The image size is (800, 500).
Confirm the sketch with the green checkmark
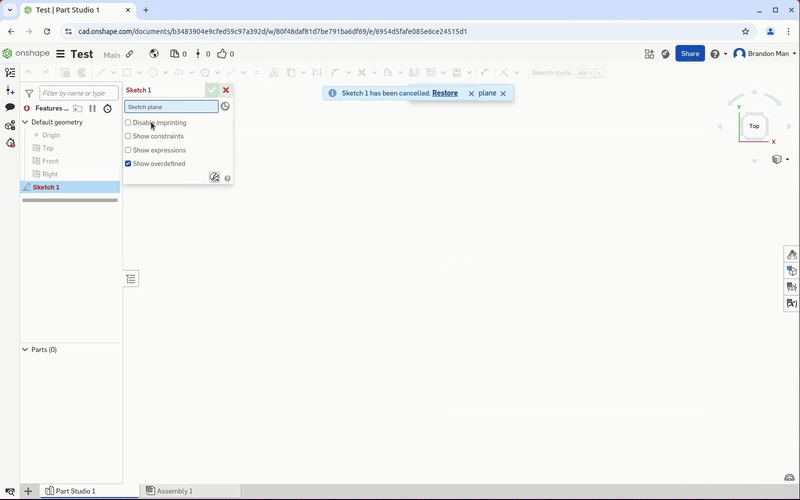[212, 90]
